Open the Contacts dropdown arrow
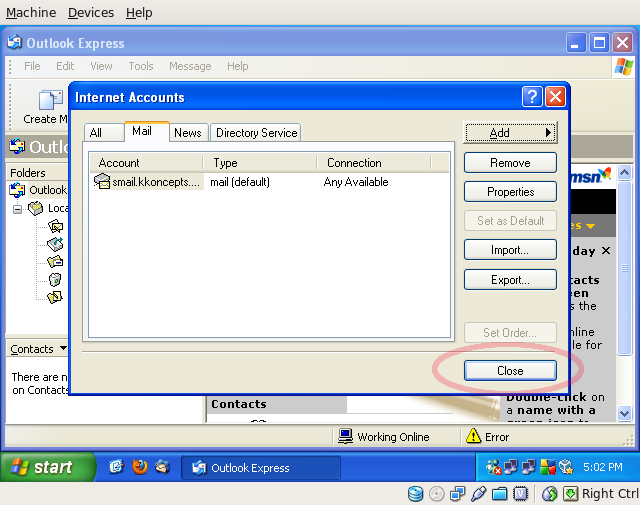The width and height of the screenshot is (640, 505). 63,348
